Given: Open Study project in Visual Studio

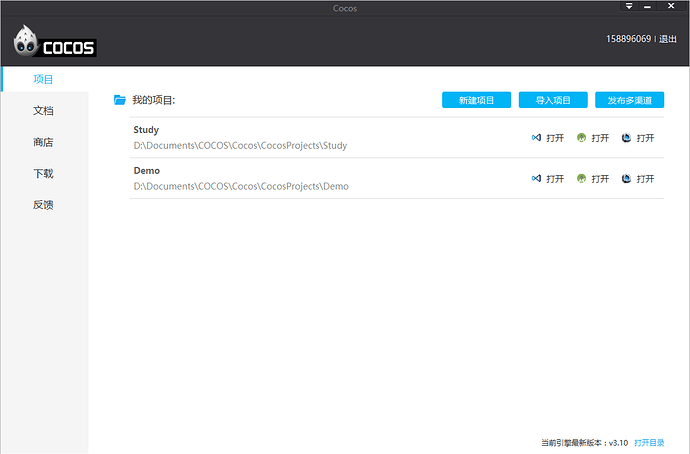Looking at the screenshot, I should (547, 138).
